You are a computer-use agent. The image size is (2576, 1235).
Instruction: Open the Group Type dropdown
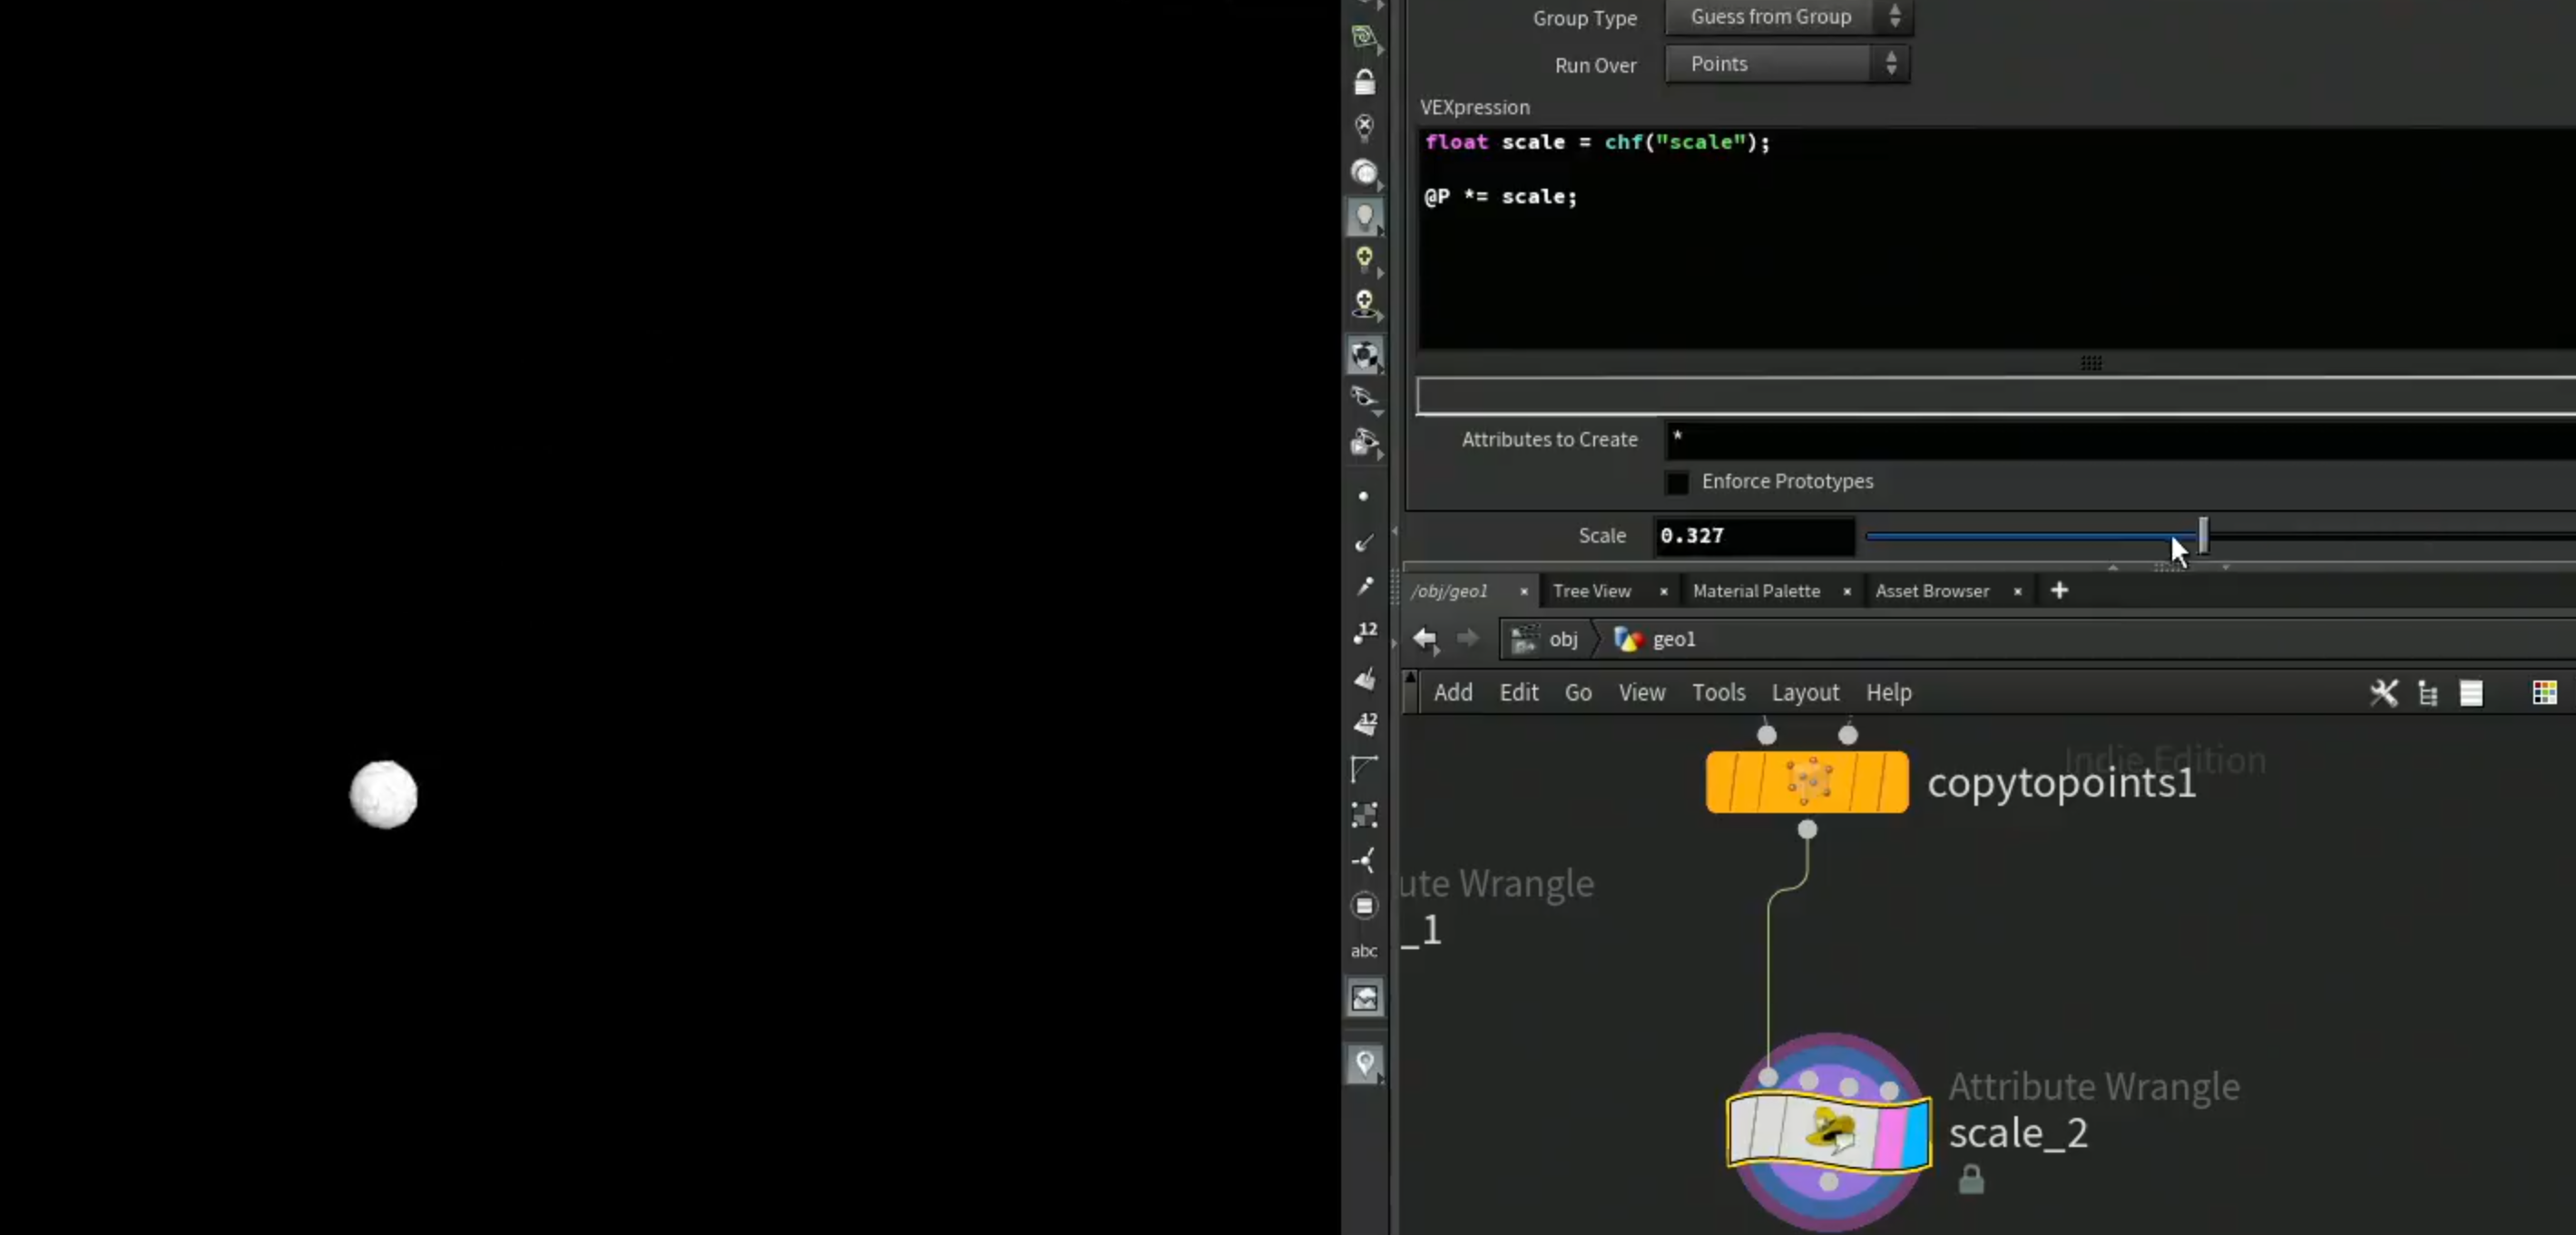point(1788,17)
